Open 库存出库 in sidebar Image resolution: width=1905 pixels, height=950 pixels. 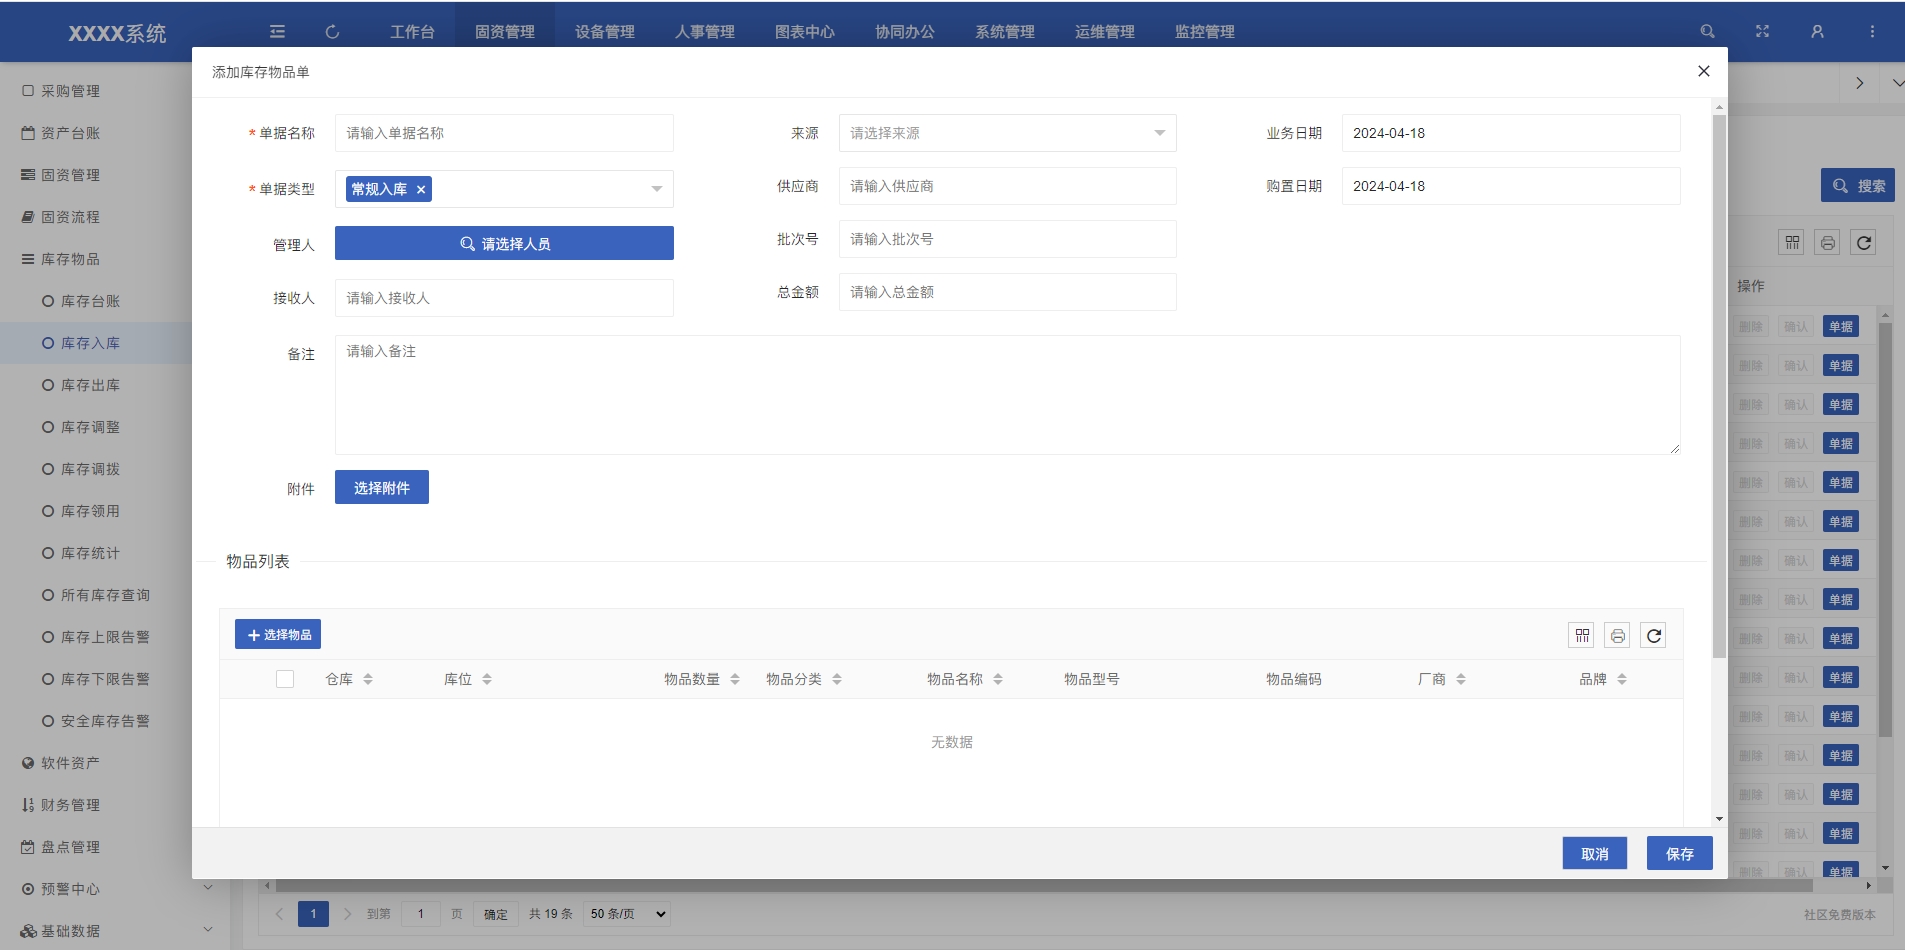(x=90, y=385)
